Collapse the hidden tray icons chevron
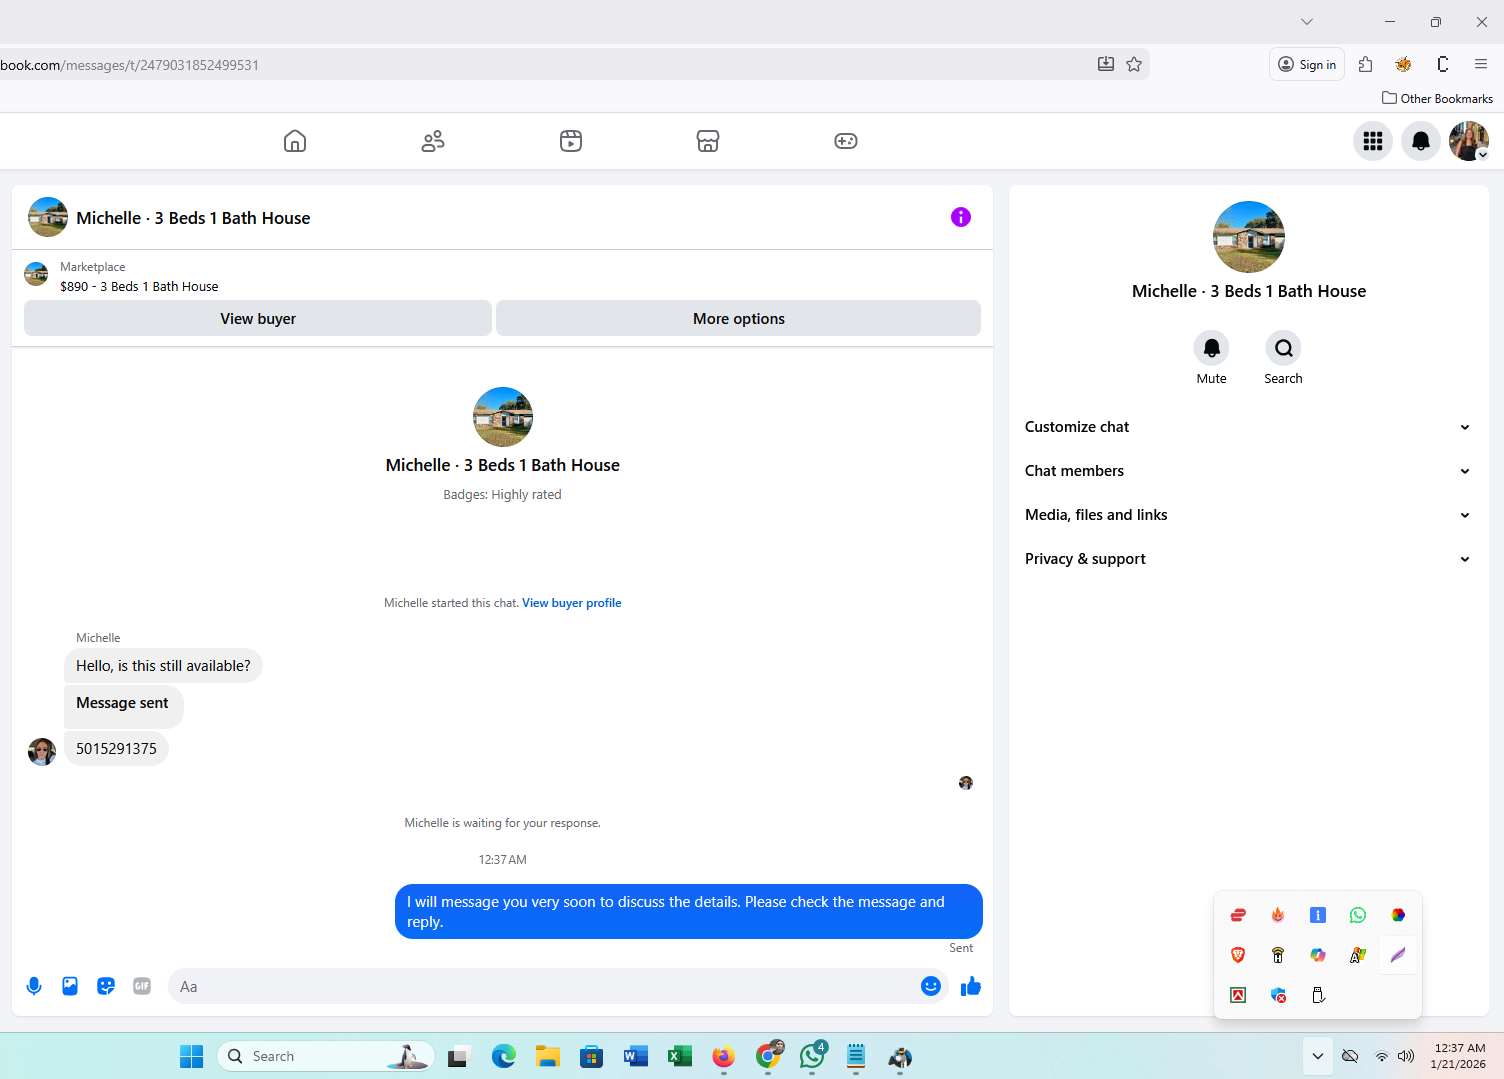Viewport: 1504px width, 1079px height. 1318,1056
